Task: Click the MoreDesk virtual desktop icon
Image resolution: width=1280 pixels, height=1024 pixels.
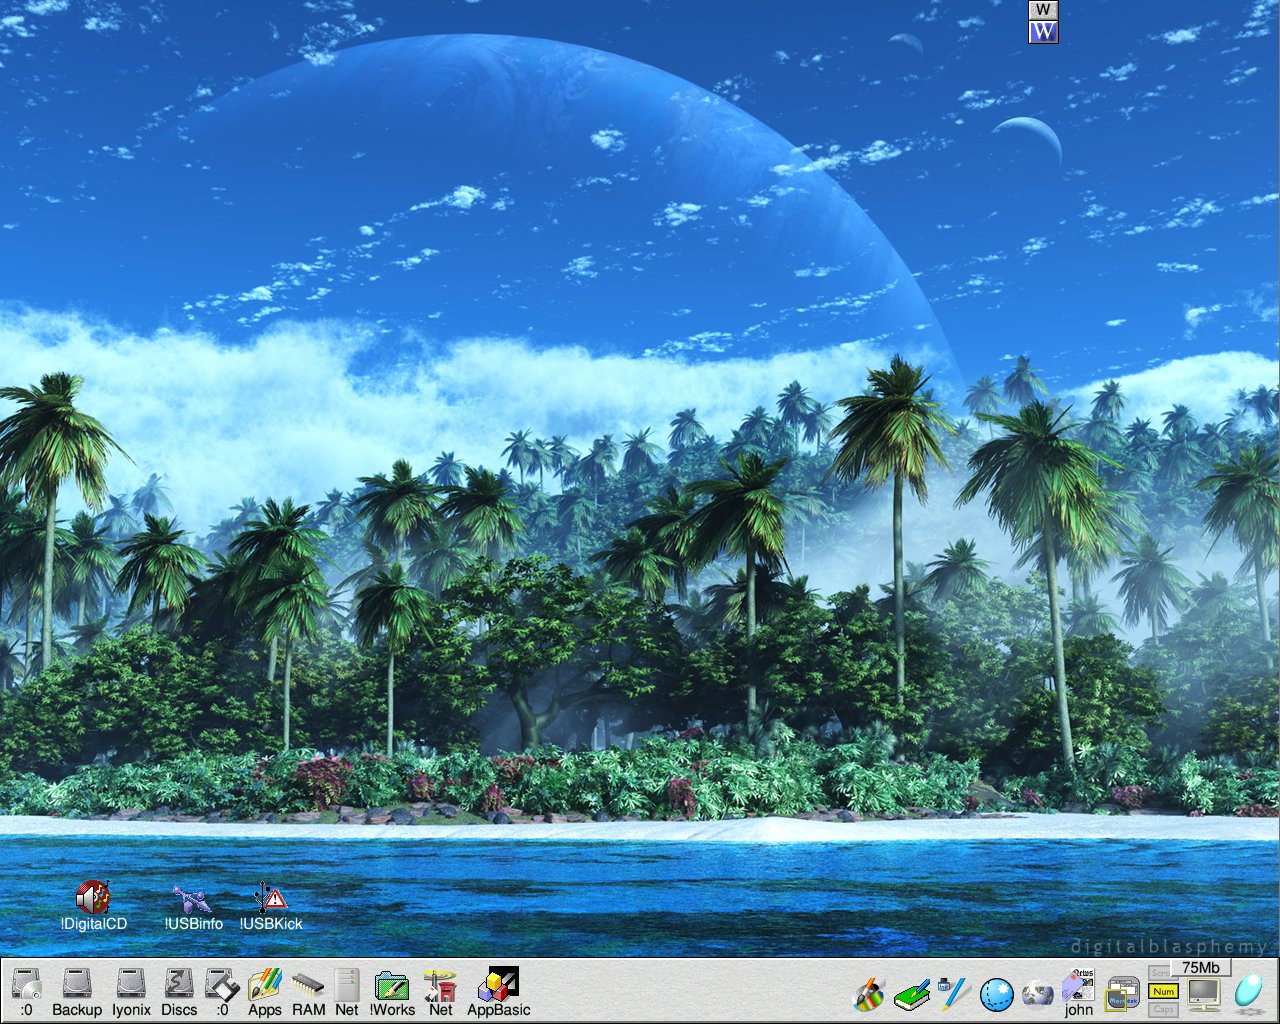Action: tap(1122, 994)
